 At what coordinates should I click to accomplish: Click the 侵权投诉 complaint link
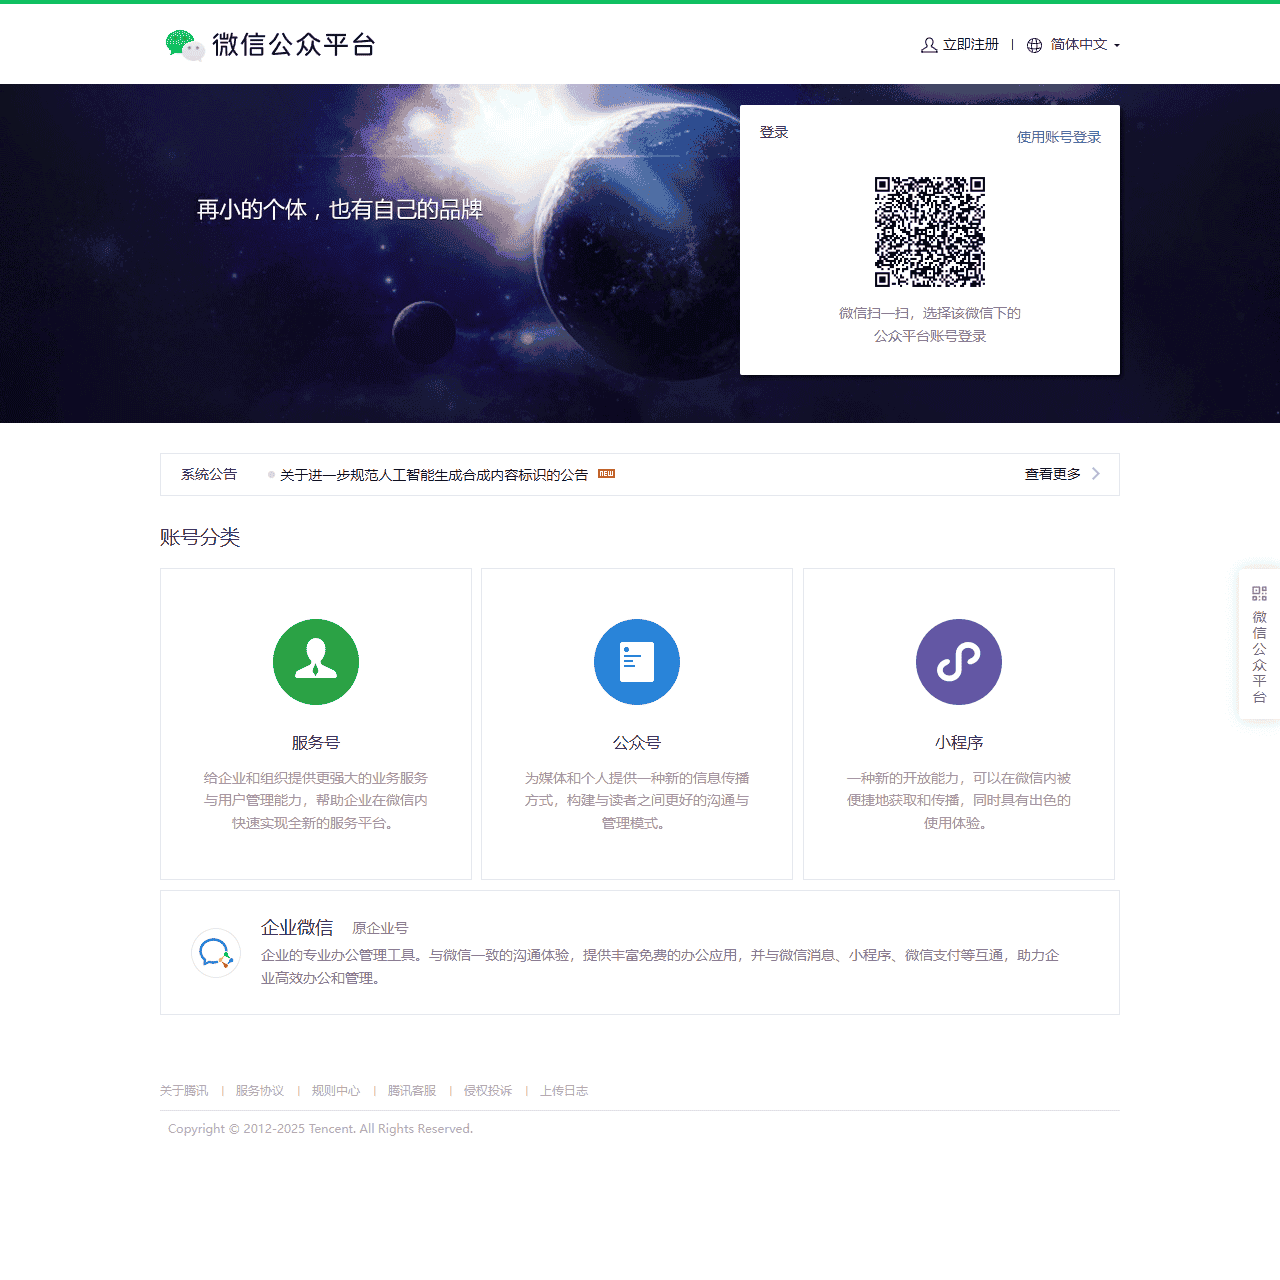(486, 1091)
